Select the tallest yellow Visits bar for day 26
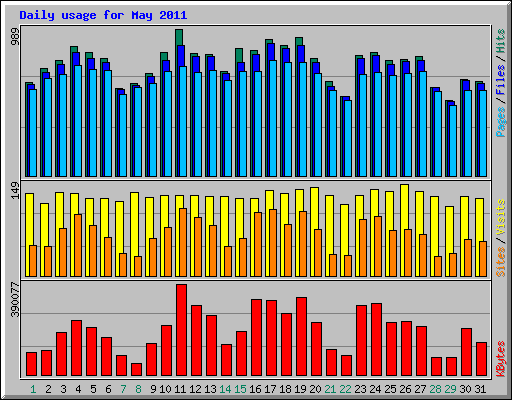The image size is (512, 400). point(404,207)
